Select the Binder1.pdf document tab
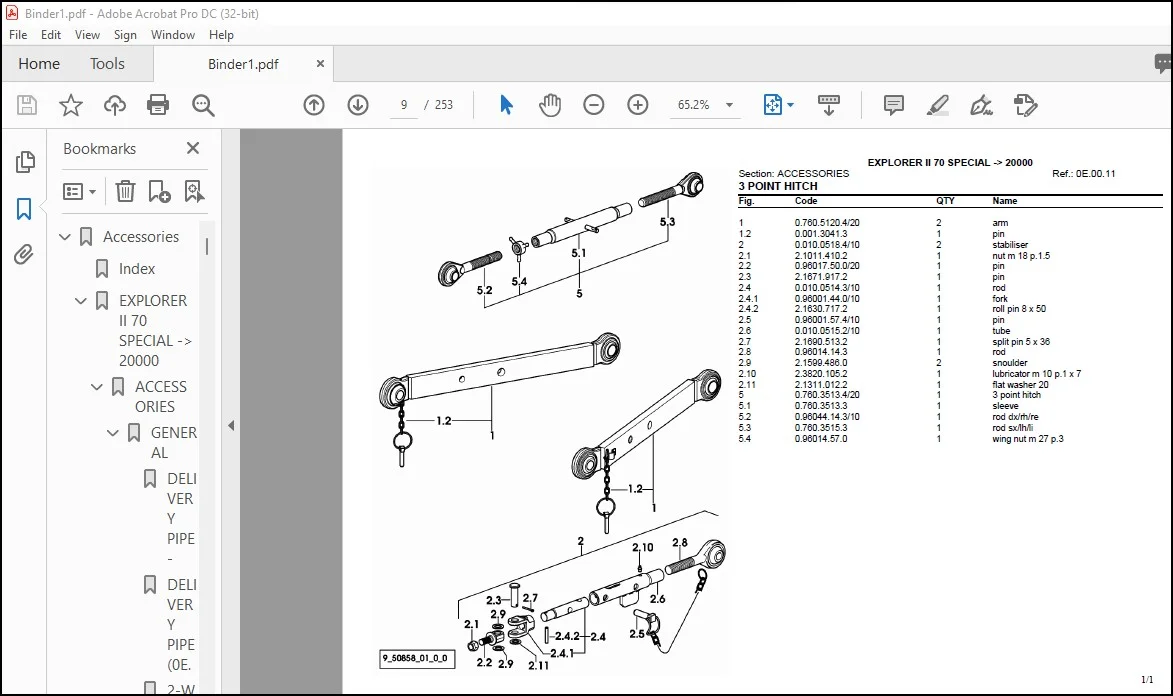This screenshot has height=696, width=1173. point(243,64)
